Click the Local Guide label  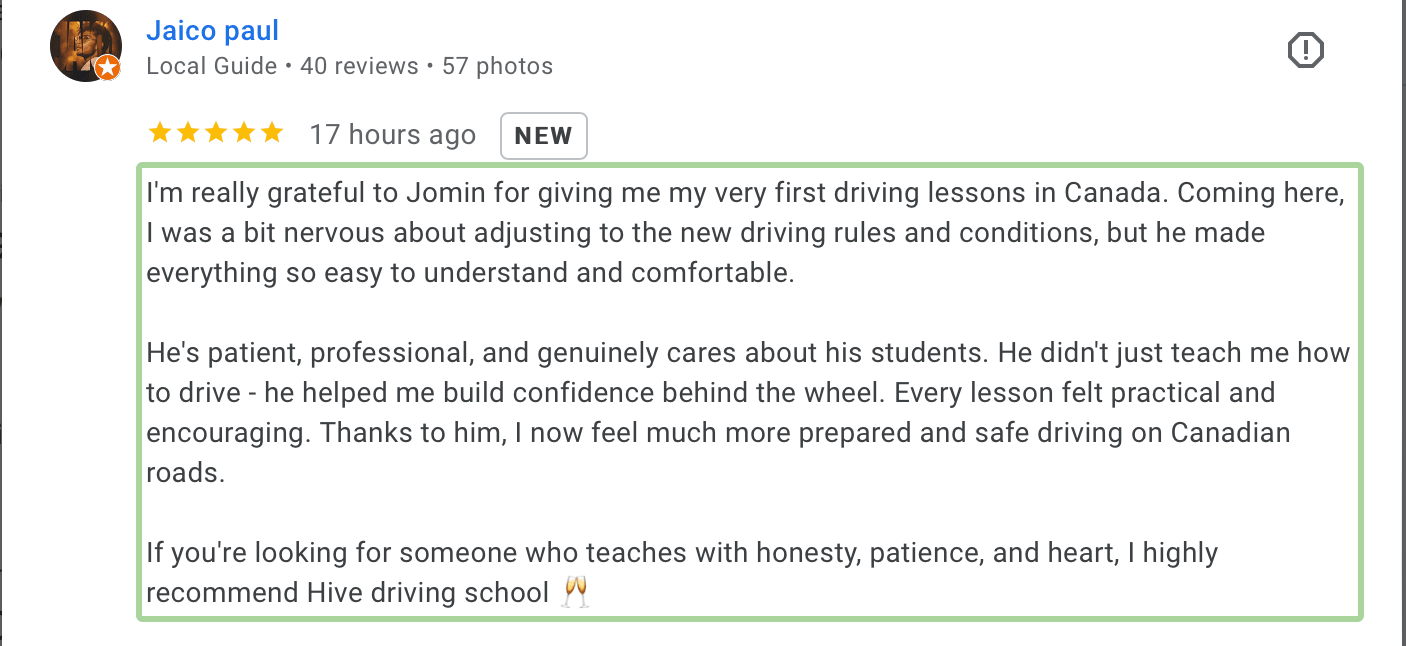coord(211,67)
